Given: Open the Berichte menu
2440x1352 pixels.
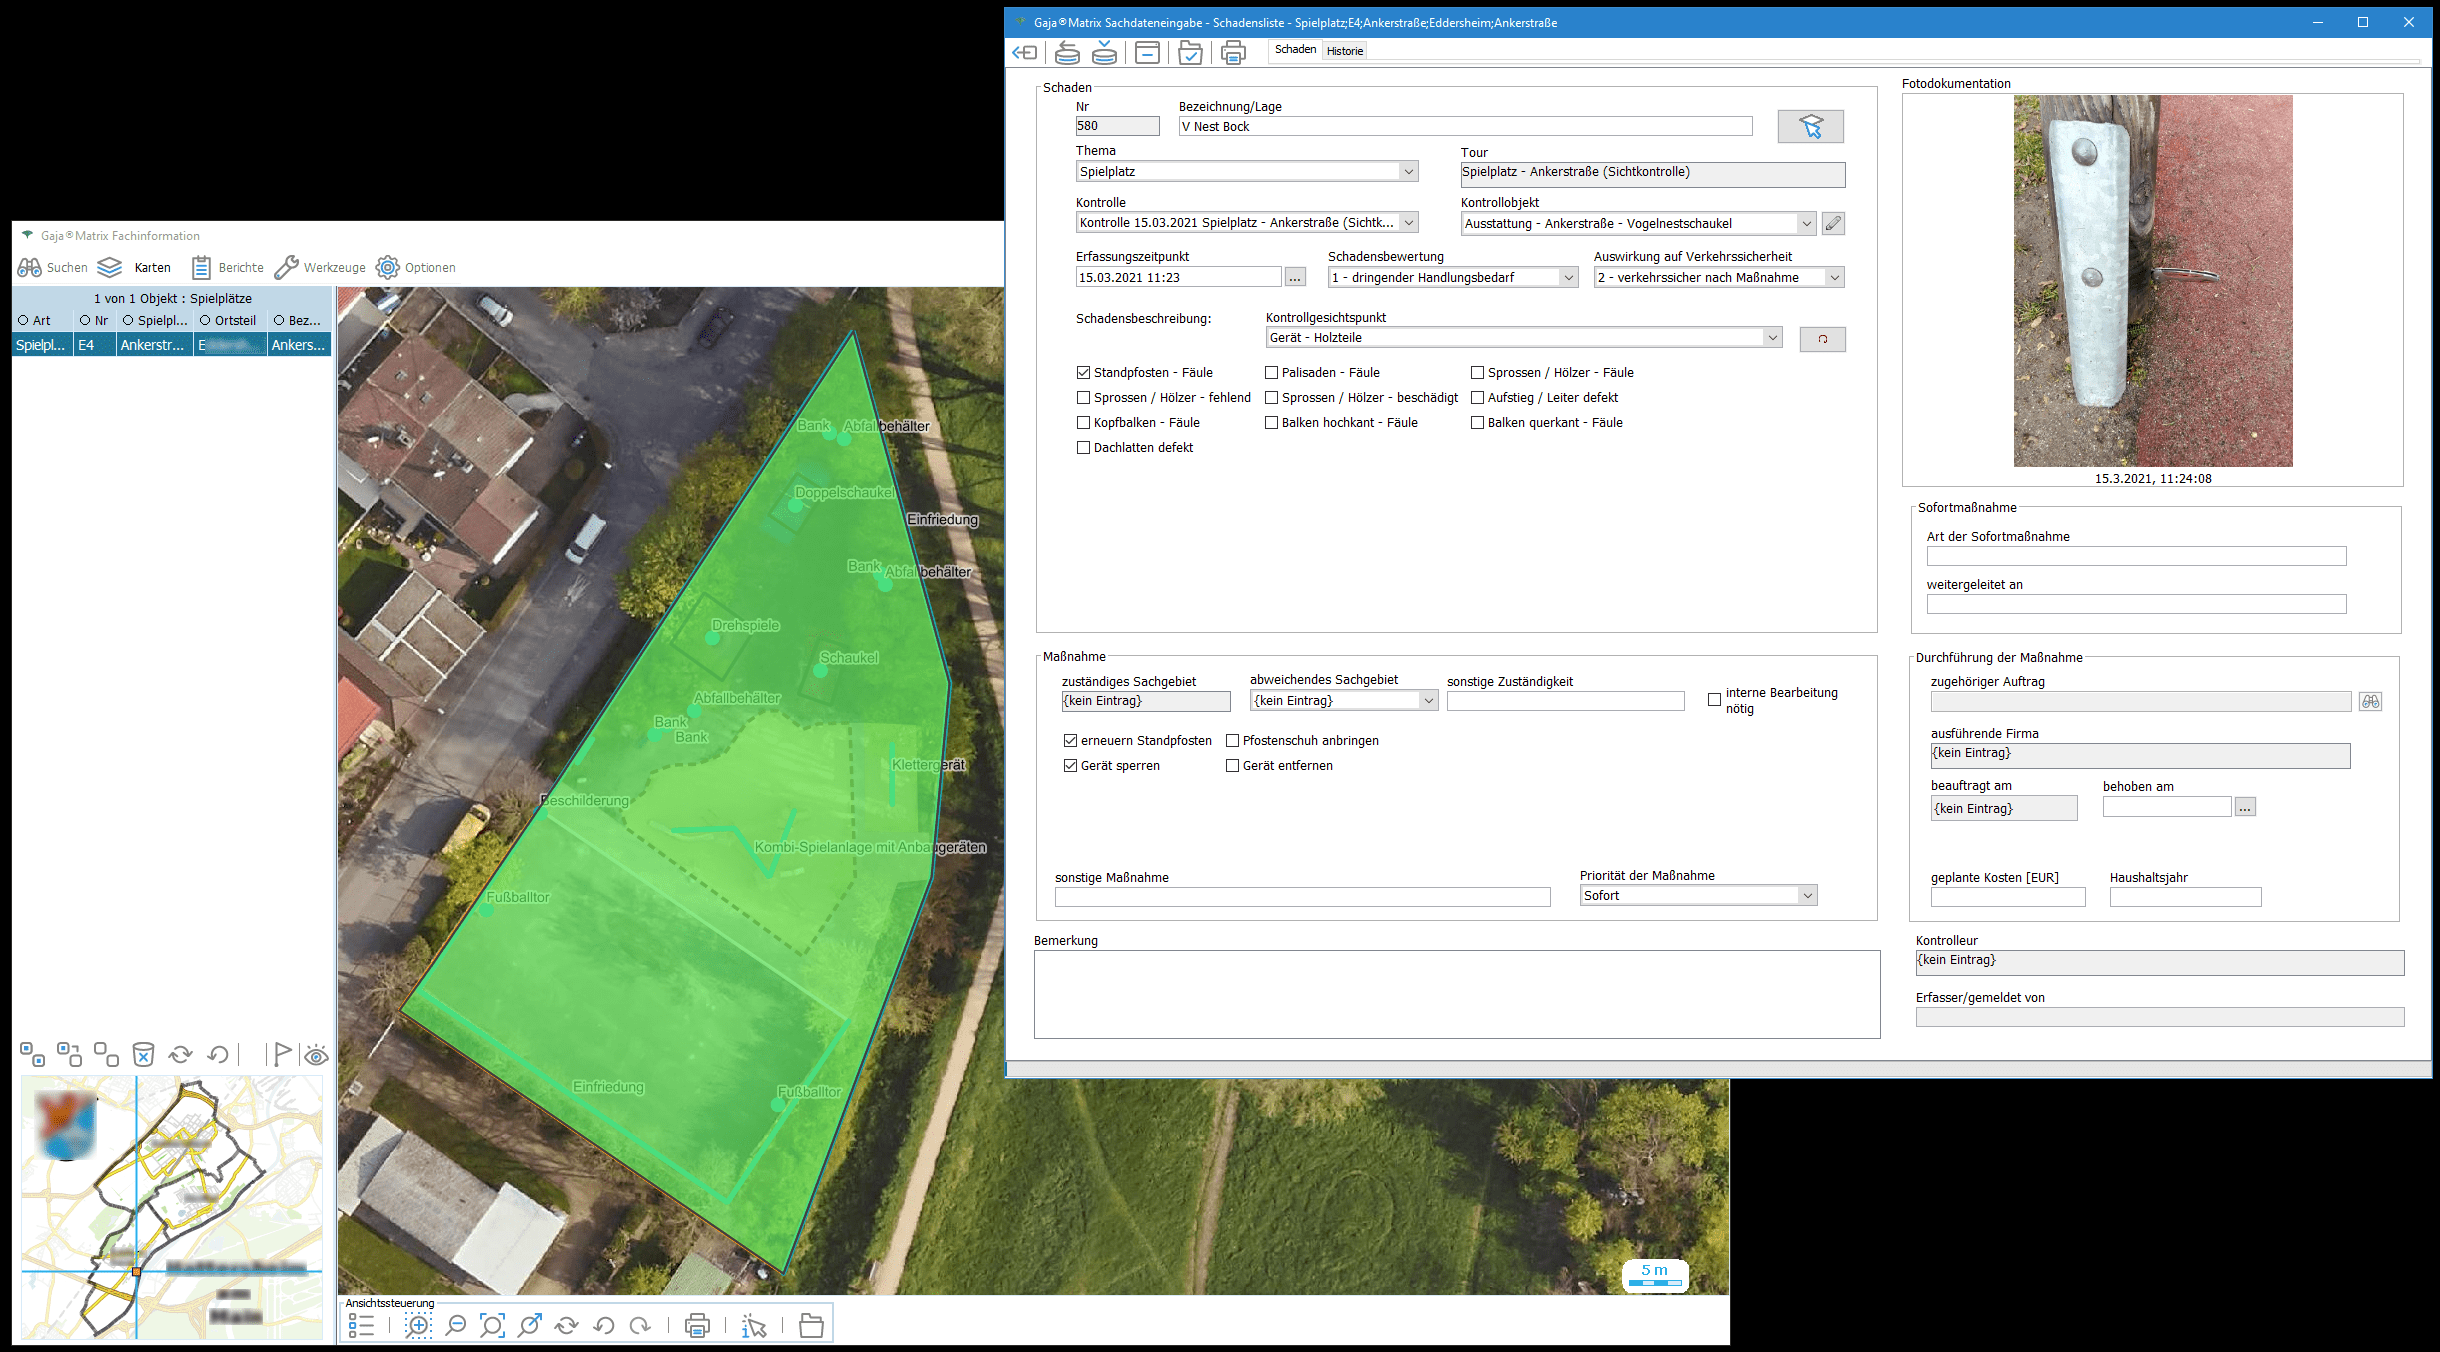Looking at the screenshot, I should click(x=229, y=267).
